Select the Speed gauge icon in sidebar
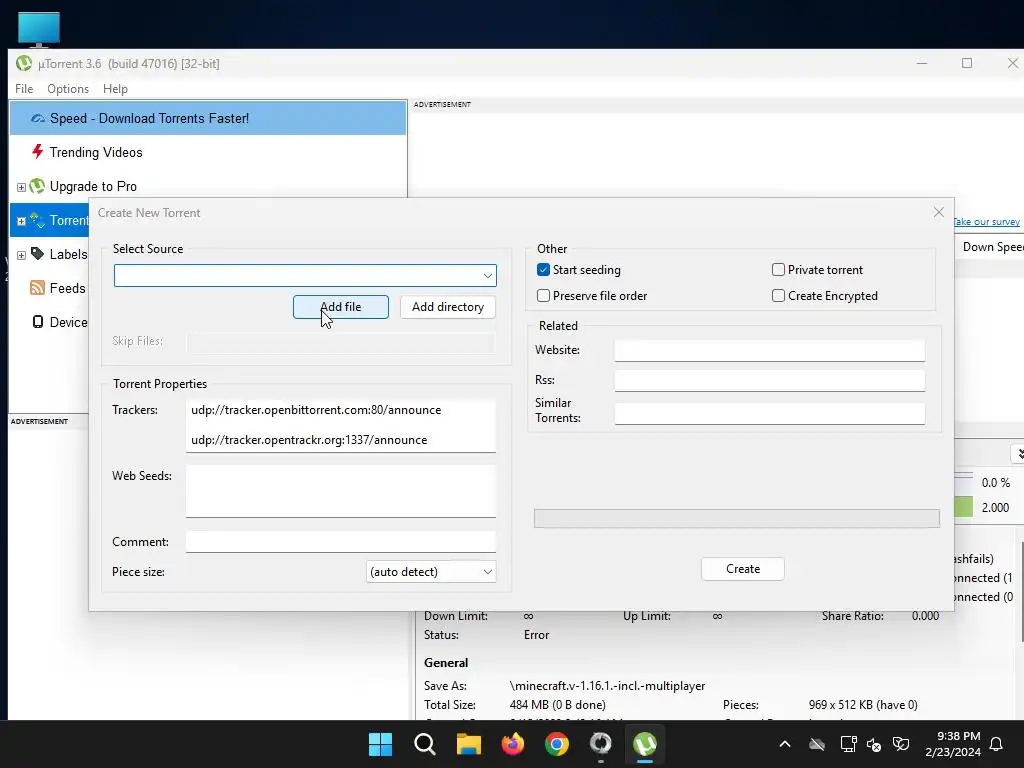The height and width of the screenshot is (768, 1024). [38, 119]
